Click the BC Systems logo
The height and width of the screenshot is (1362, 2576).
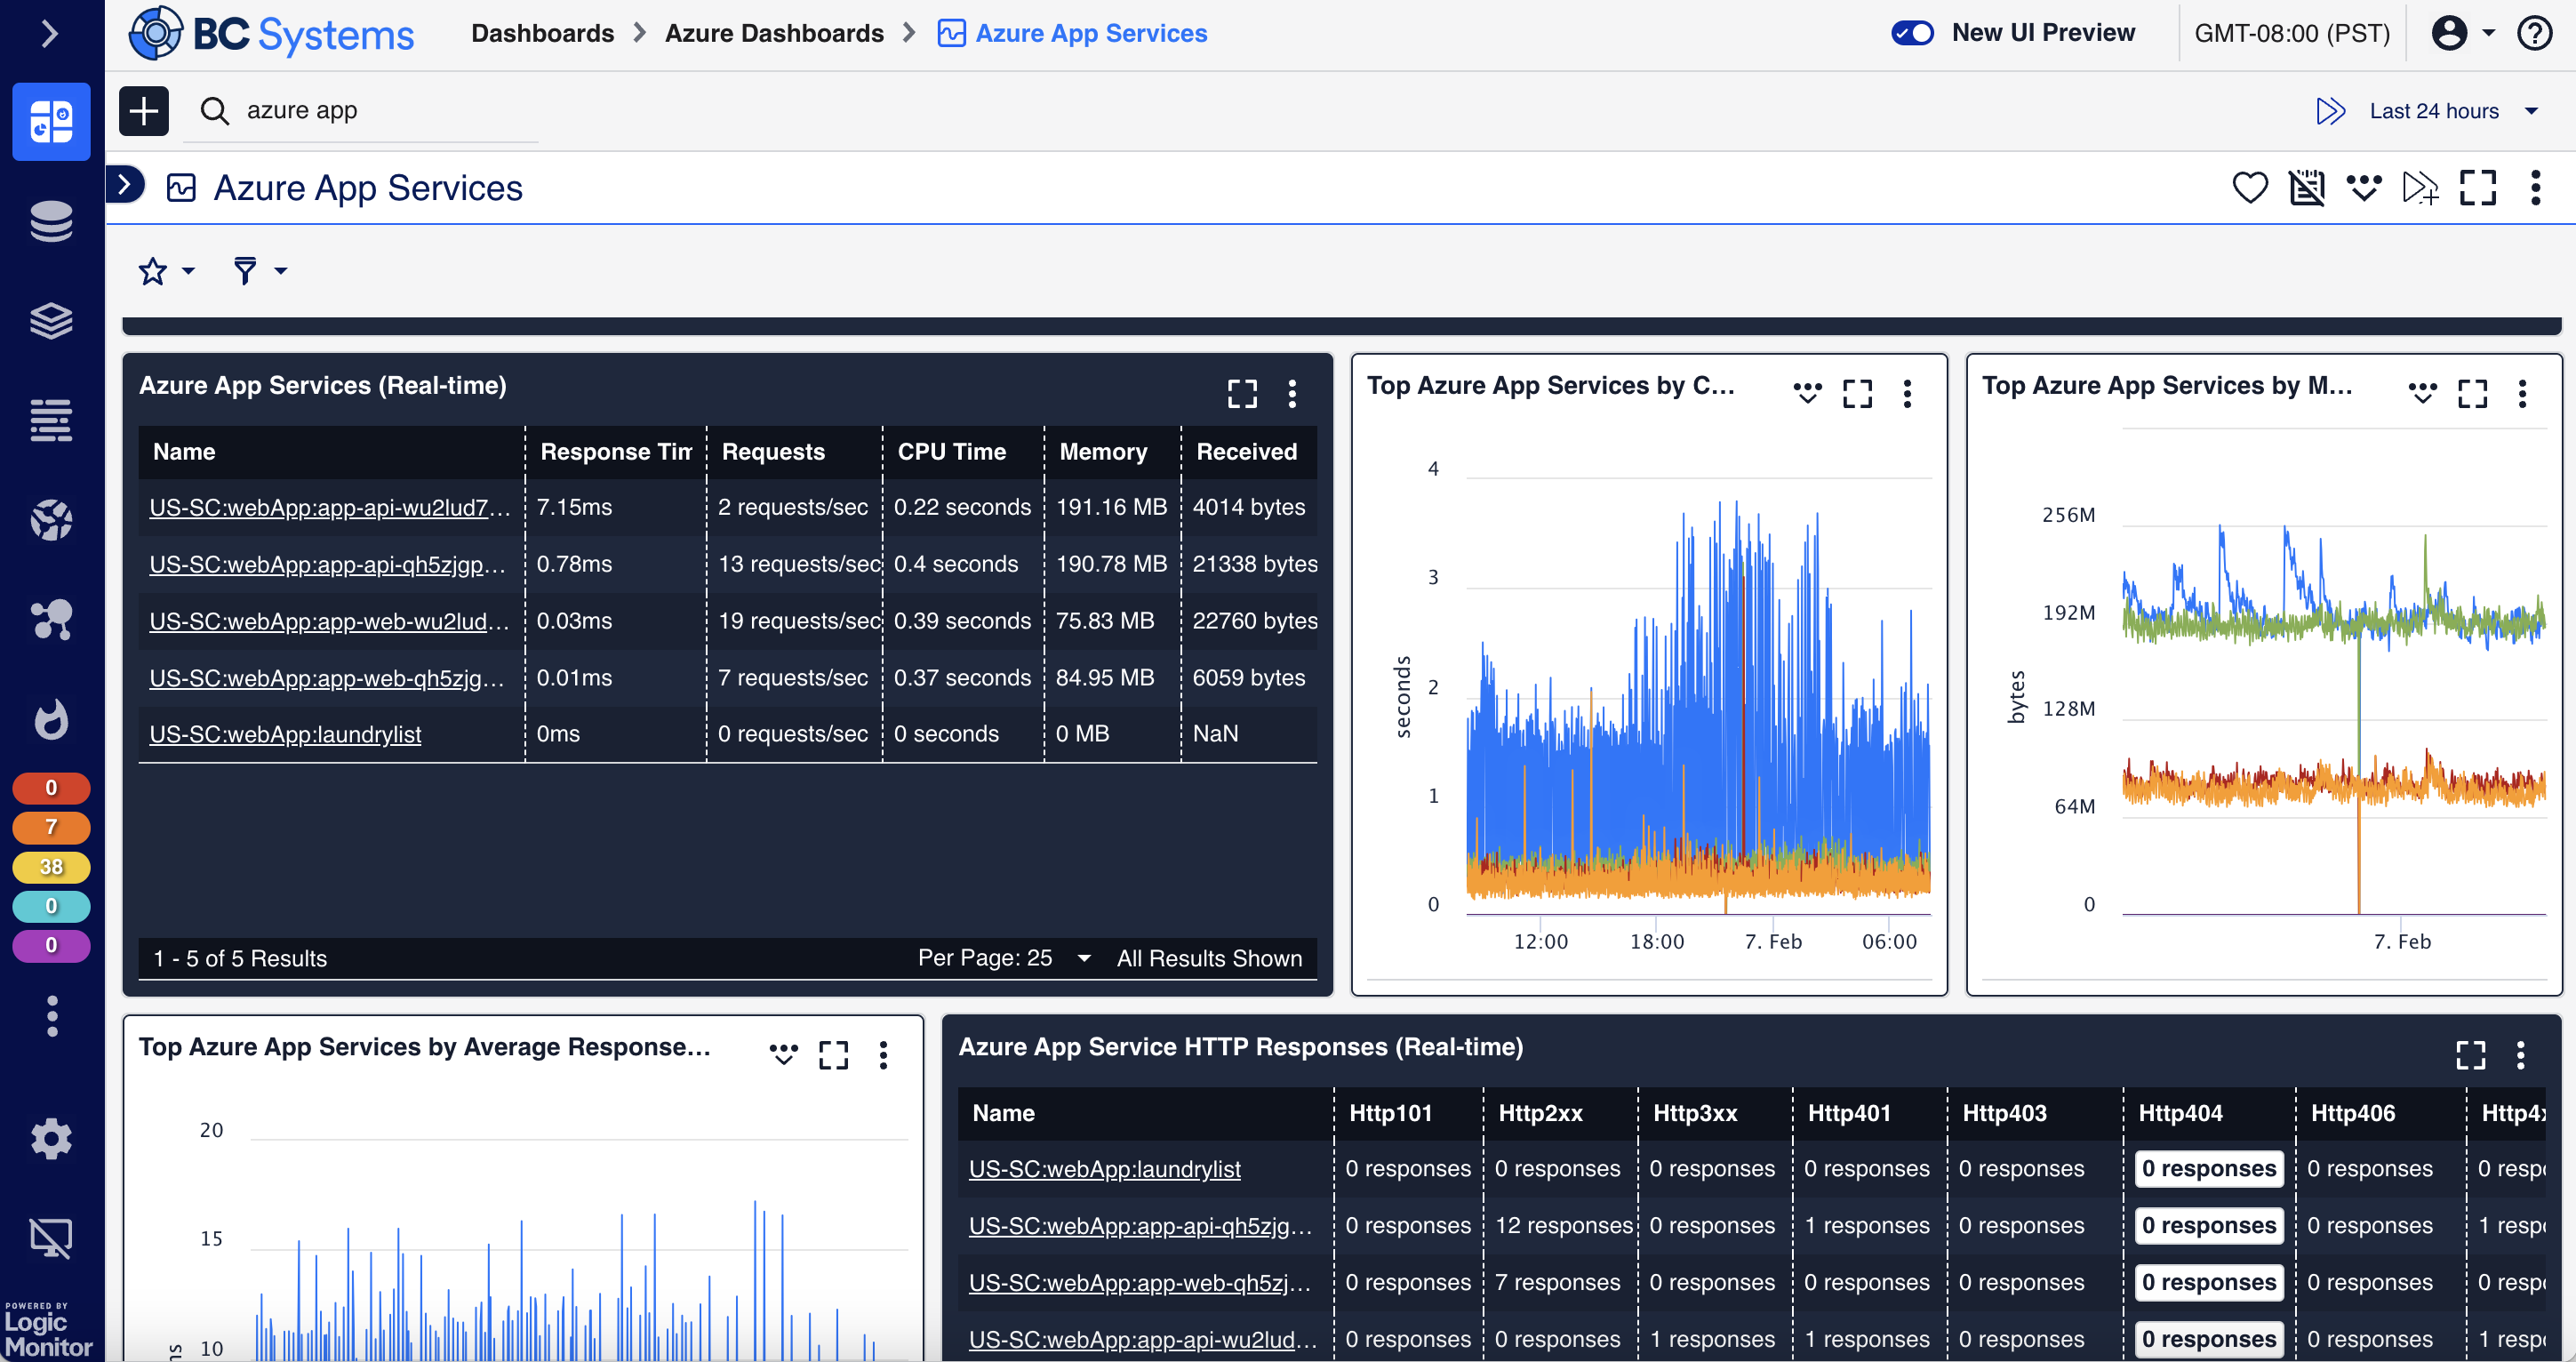[271, 34]
